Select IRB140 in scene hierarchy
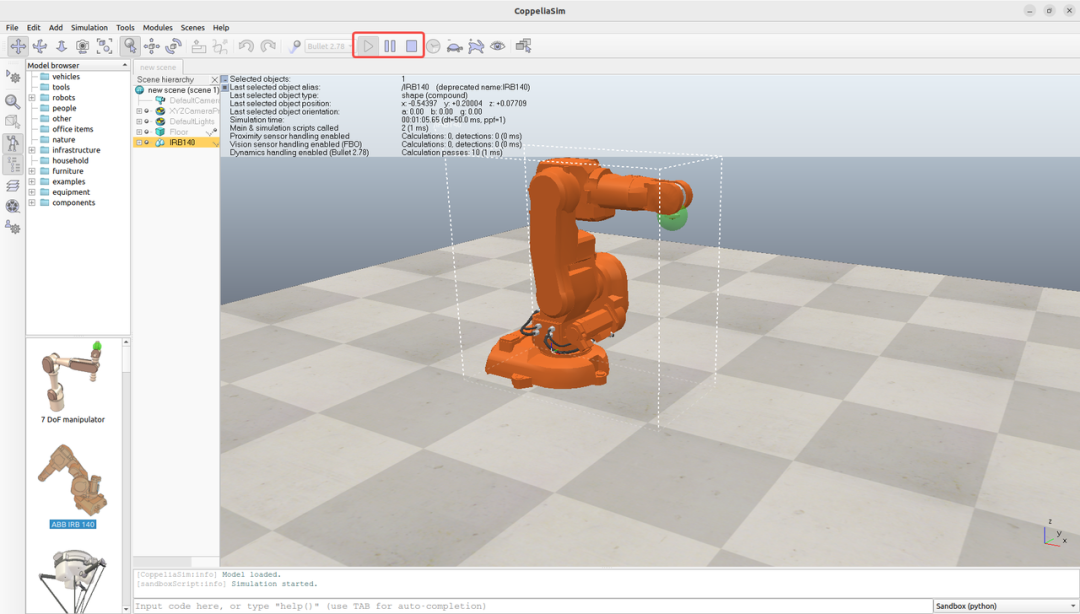 [x=182, y=143]
